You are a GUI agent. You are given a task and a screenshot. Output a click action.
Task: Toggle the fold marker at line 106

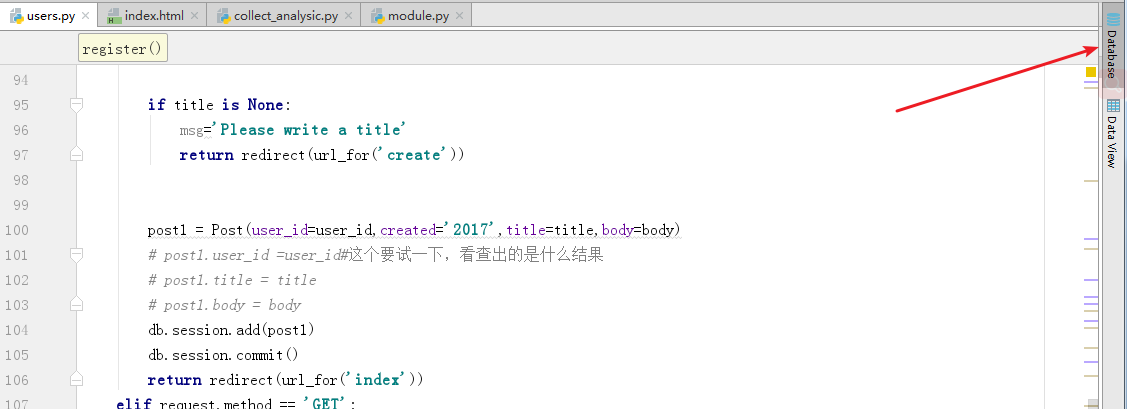pos(76,379)
